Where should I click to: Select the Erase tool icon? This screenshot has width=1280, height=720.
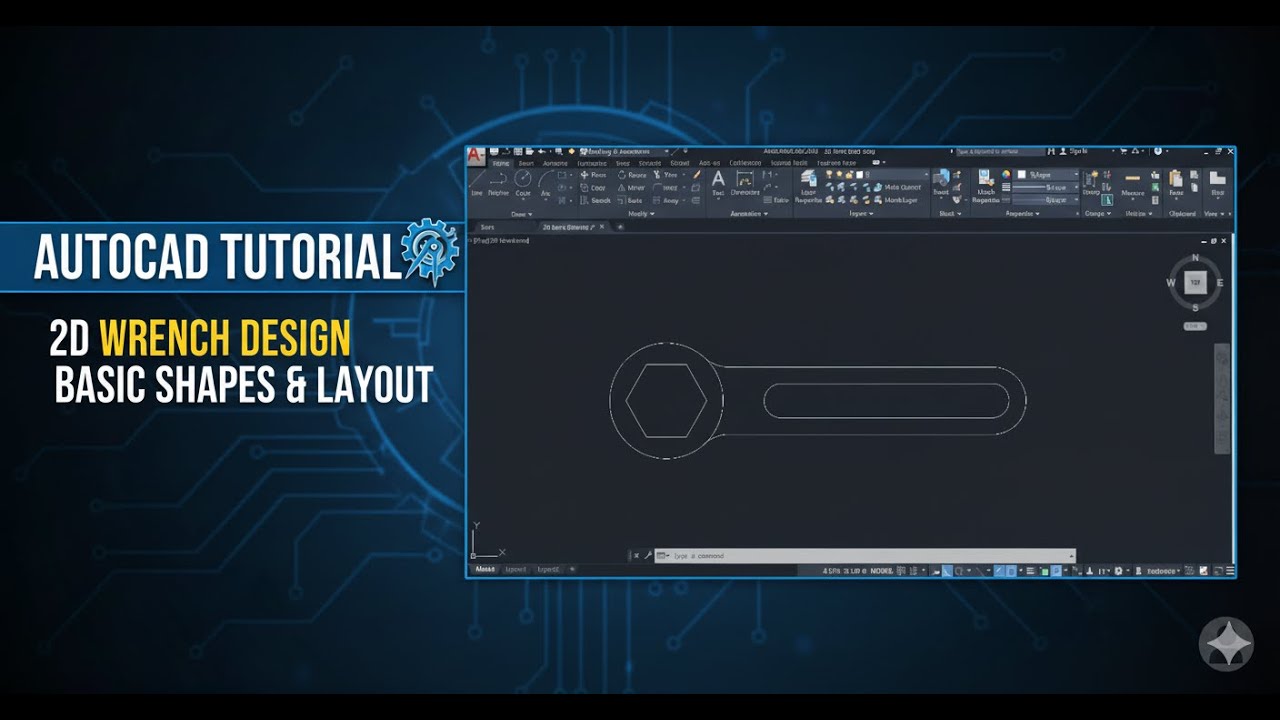(697, 175)
